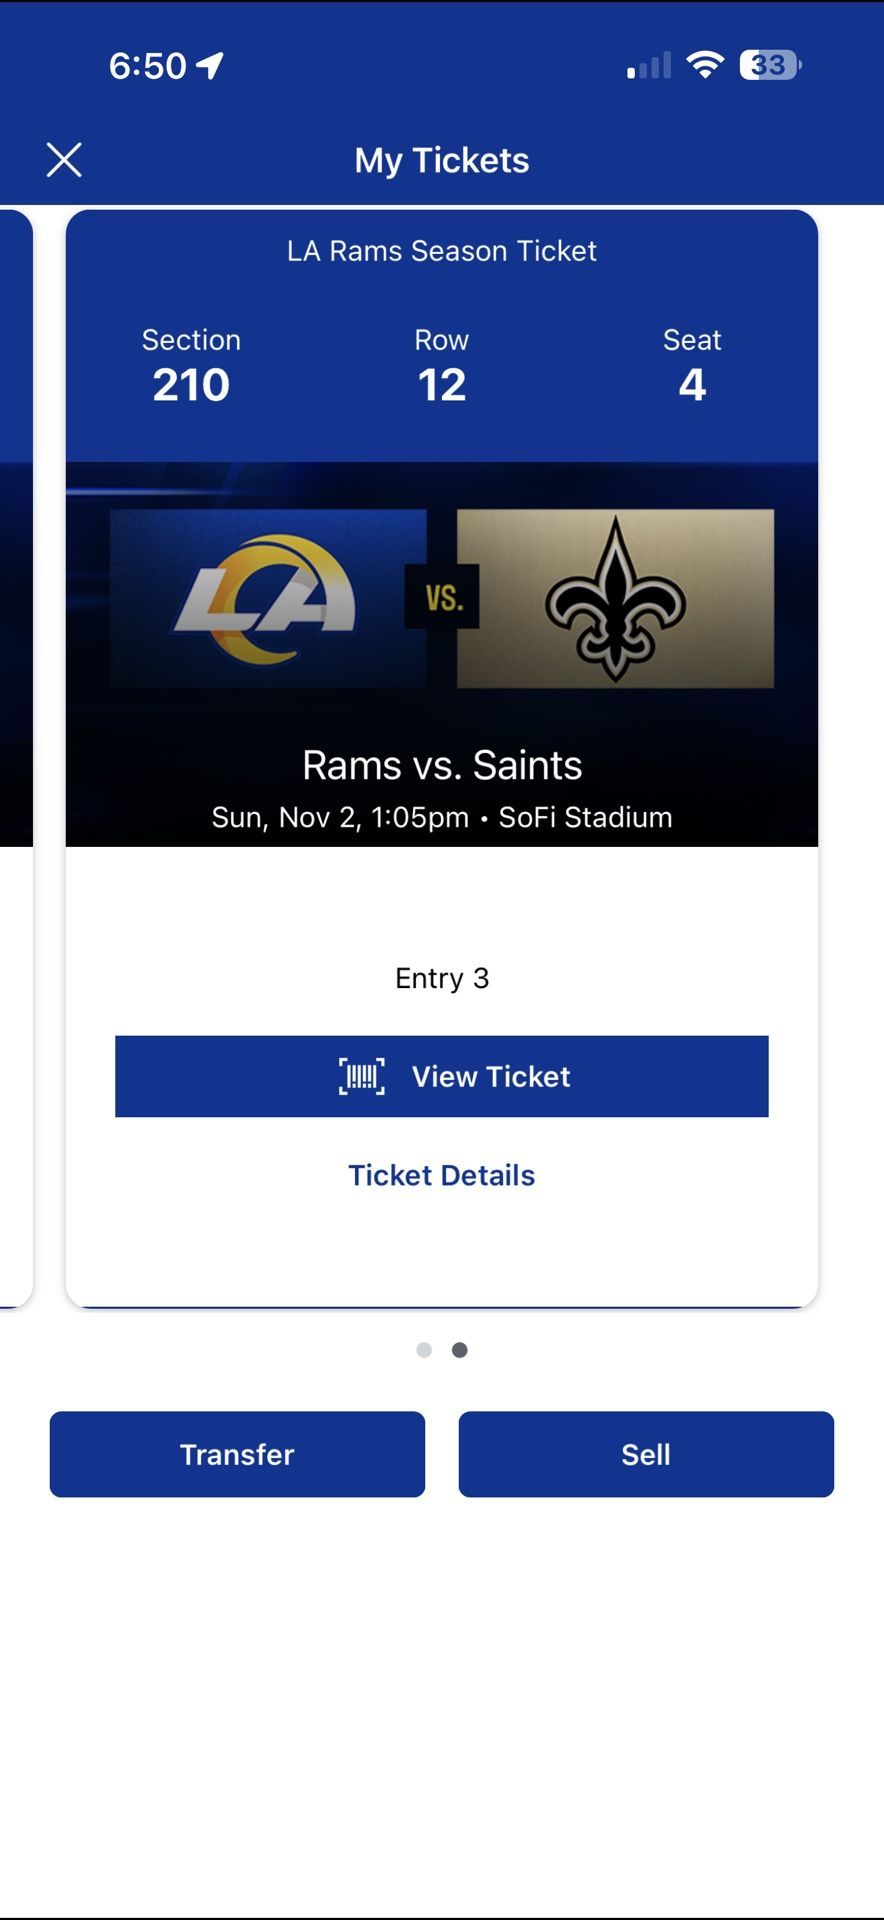Click the barcode icon on View Ticket
This screenshot has width=884, height=1920.
point(360,1076)
